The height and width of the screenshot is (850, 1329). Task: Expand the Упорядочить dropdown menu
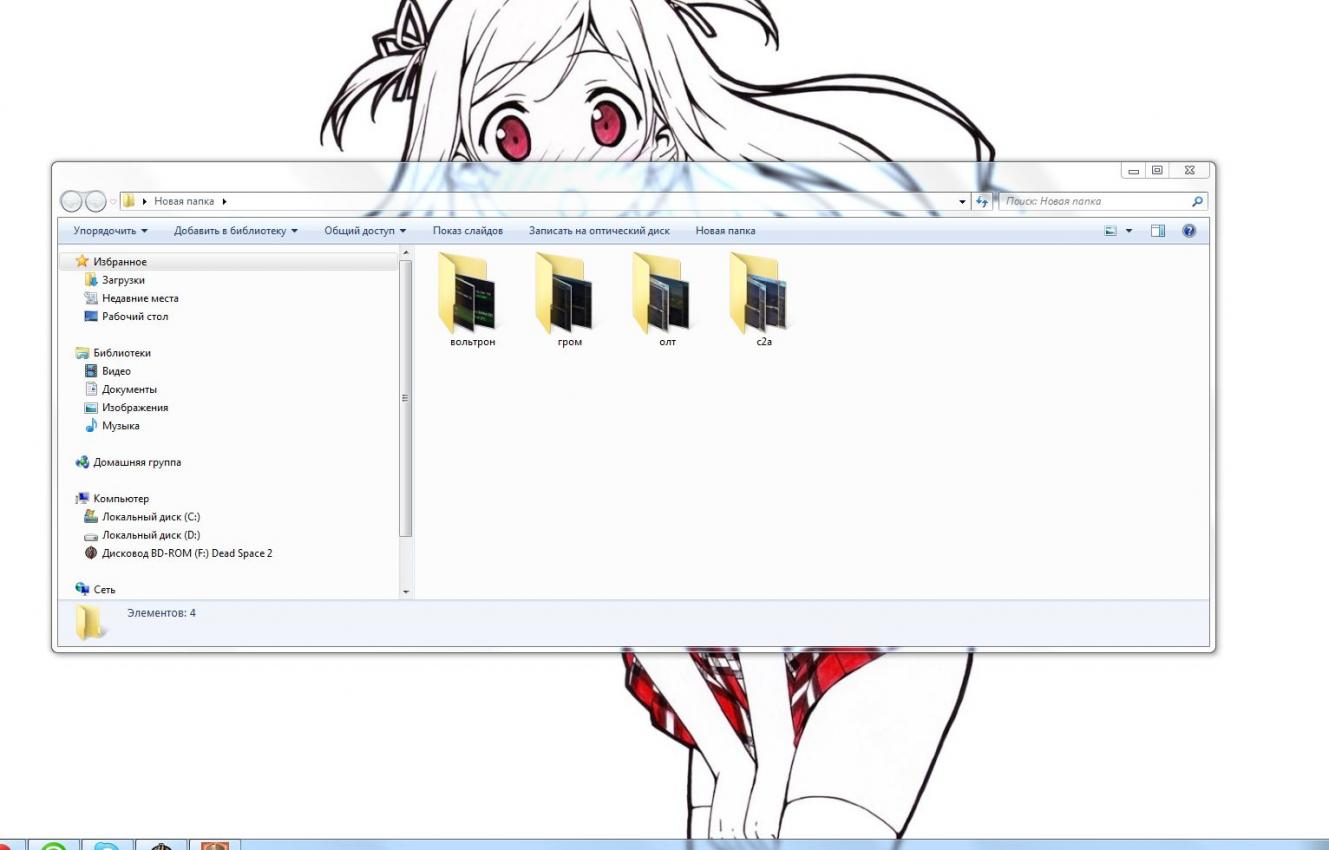[110, 231]
